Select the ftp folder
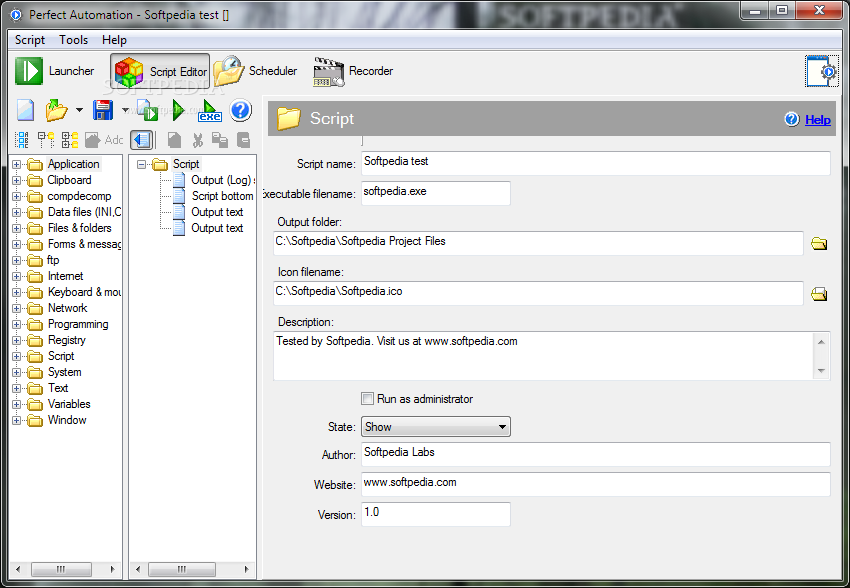 point(53,260)
